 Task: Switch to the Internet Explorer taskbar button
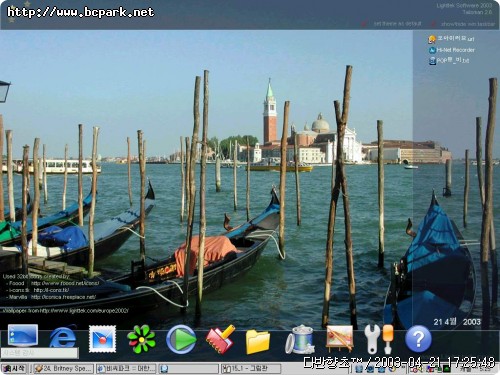[126, 369]
